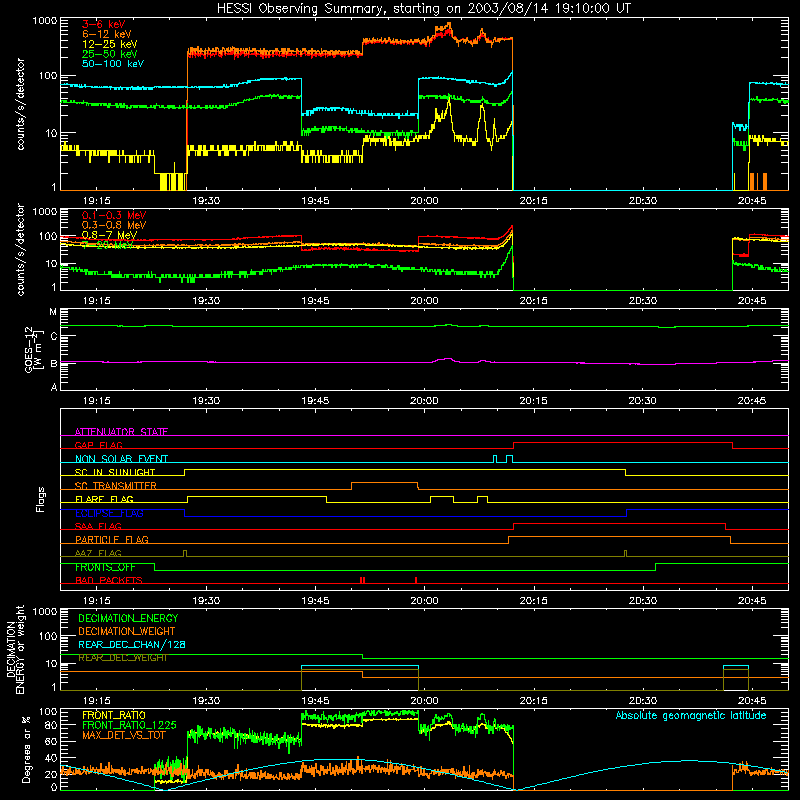Click the "0.8-7 MeV" legend label

pyautogui.click(x=109, y=235)
